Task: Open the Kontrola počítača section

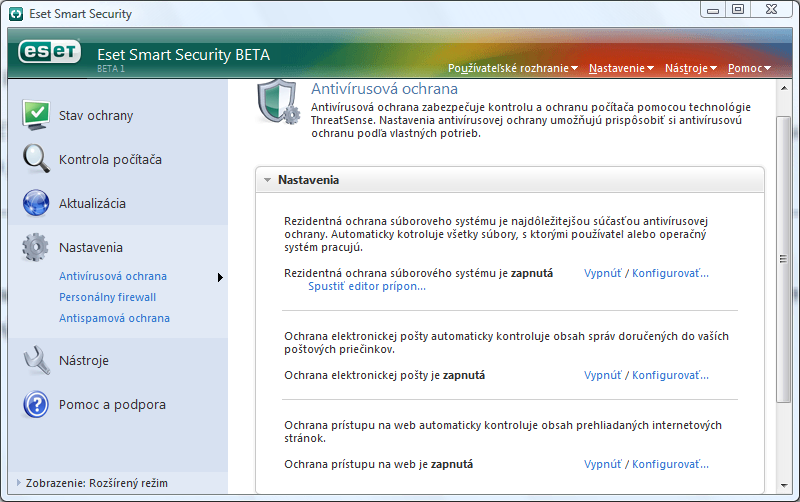Action: pyautogui.click(x=110, y=160)
